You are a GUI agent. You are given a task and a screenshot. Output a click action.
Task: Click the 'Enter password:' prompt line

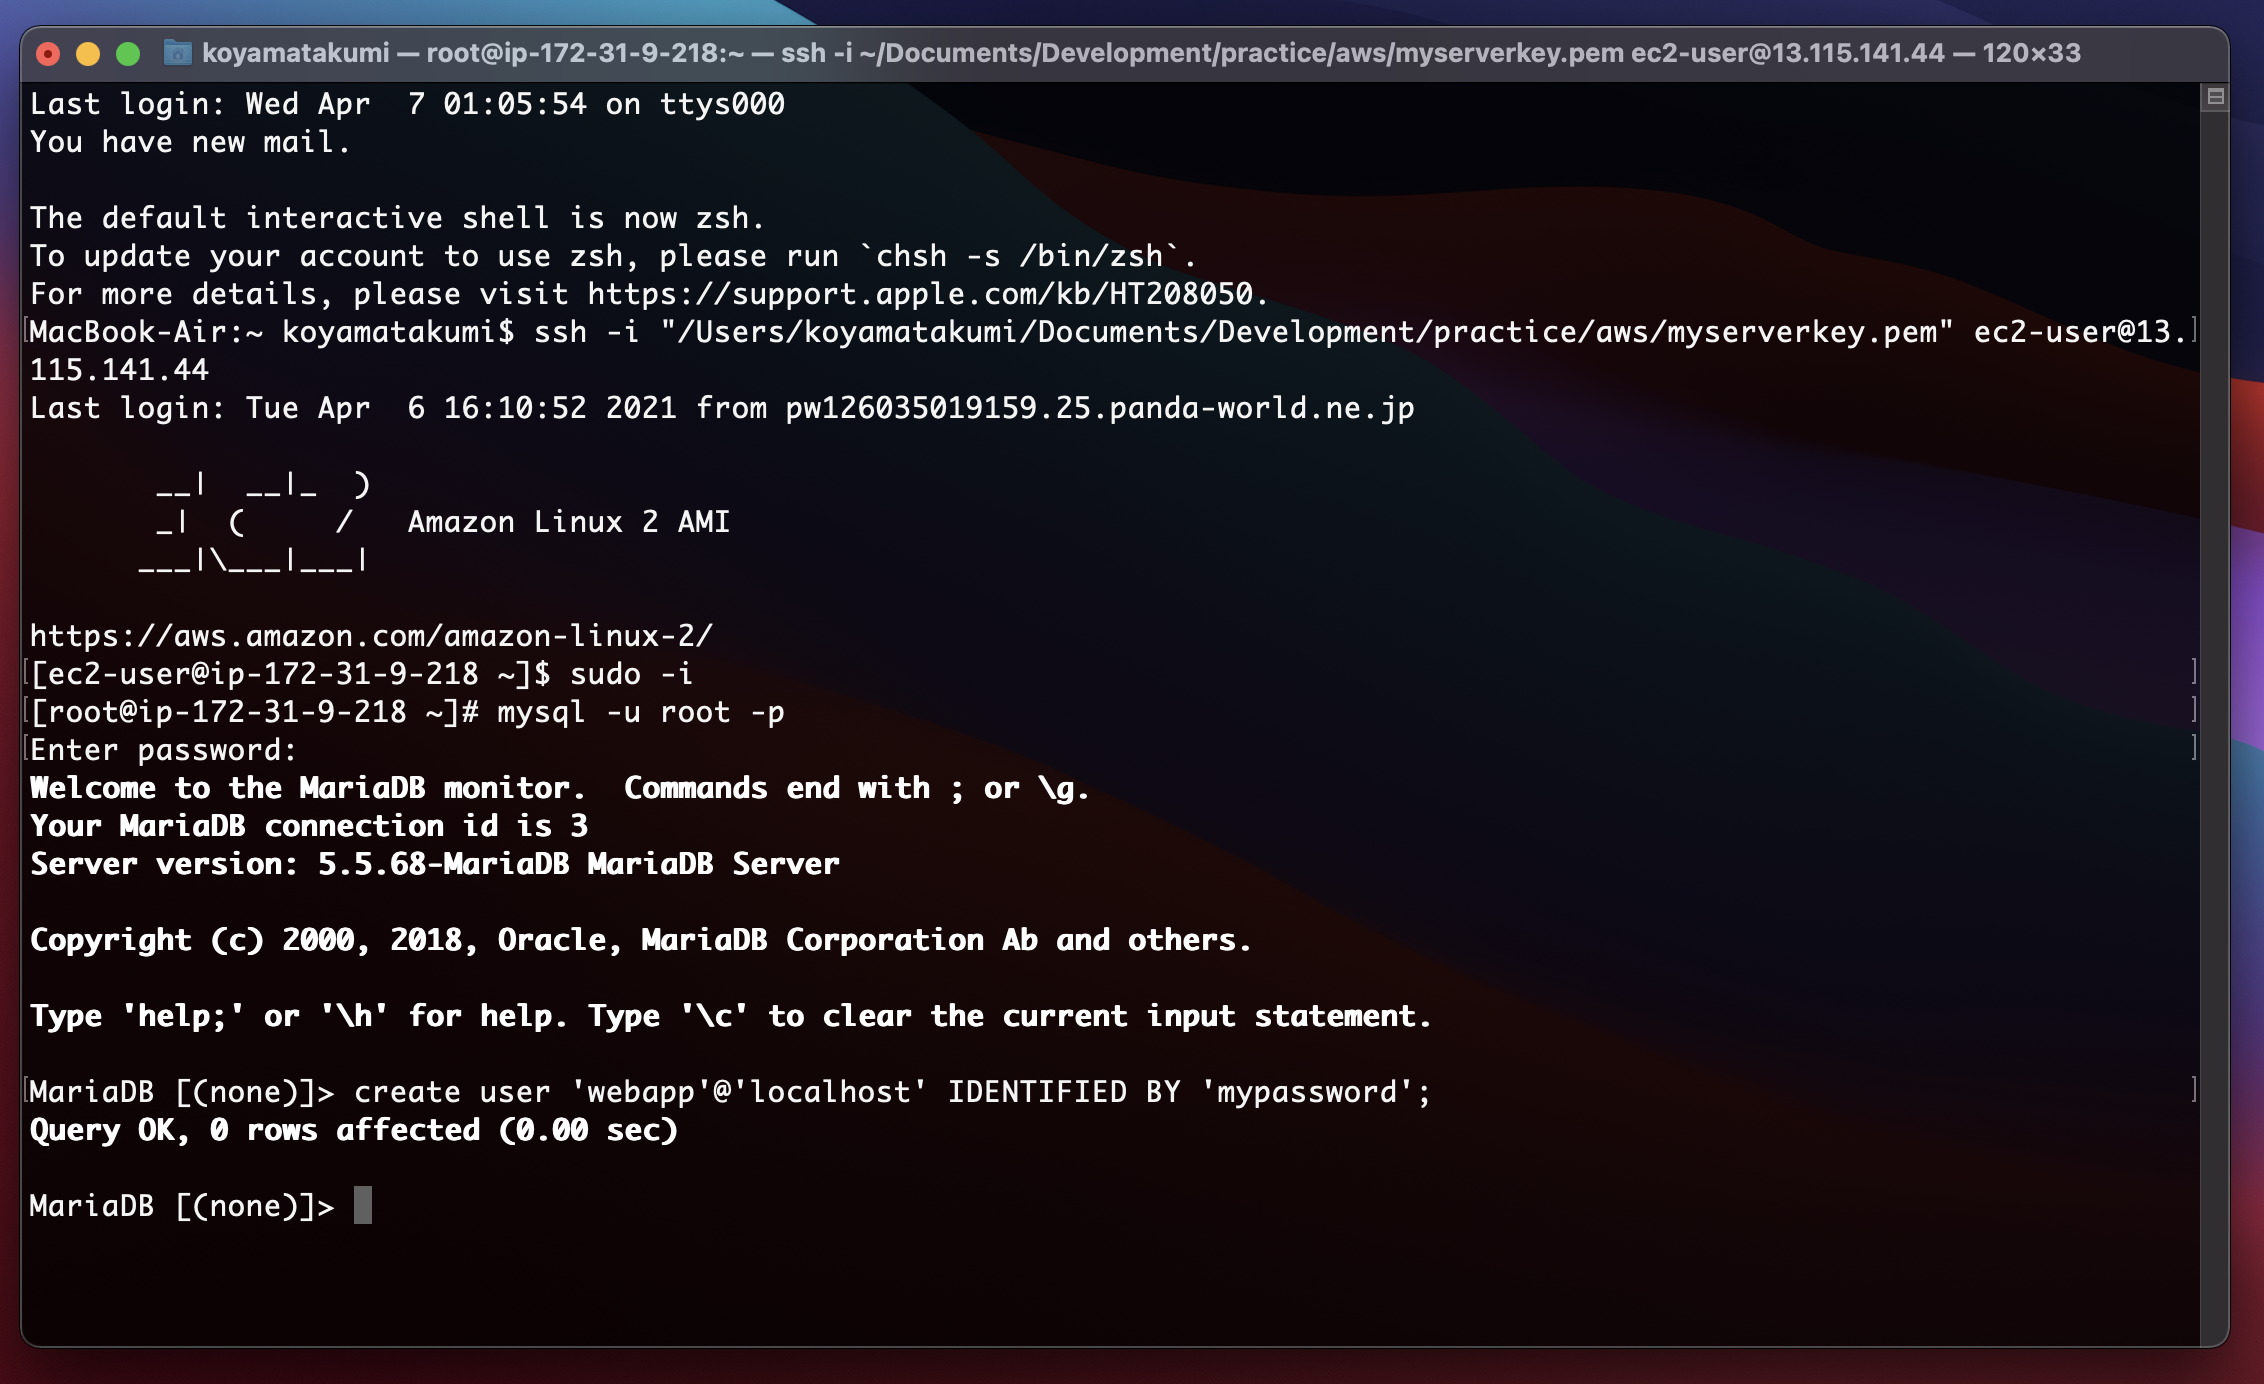click(164, 750)
